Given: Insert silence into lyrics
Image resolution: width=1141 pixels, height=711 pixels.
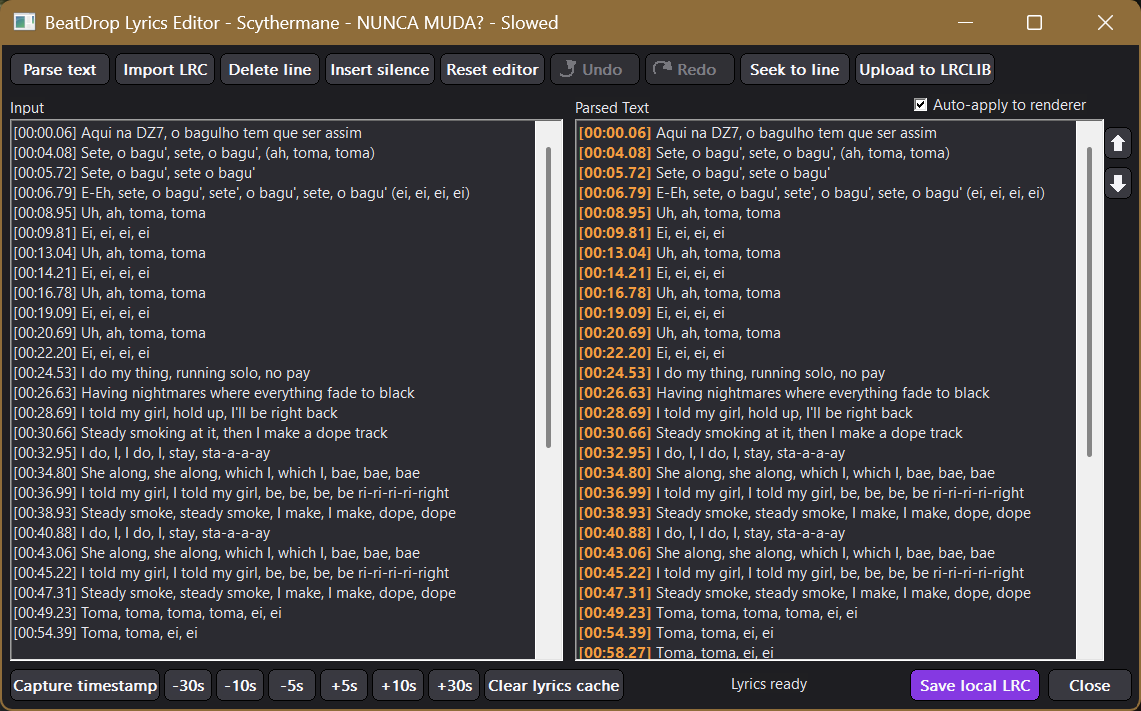Looking at the screenshot, I should [380, 70].
